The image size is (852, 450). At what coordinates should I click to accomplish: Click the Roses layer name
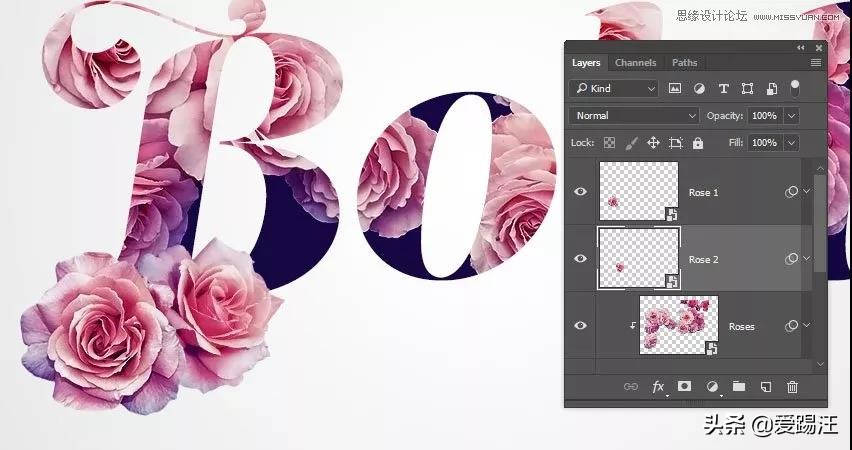click(742, 327)
